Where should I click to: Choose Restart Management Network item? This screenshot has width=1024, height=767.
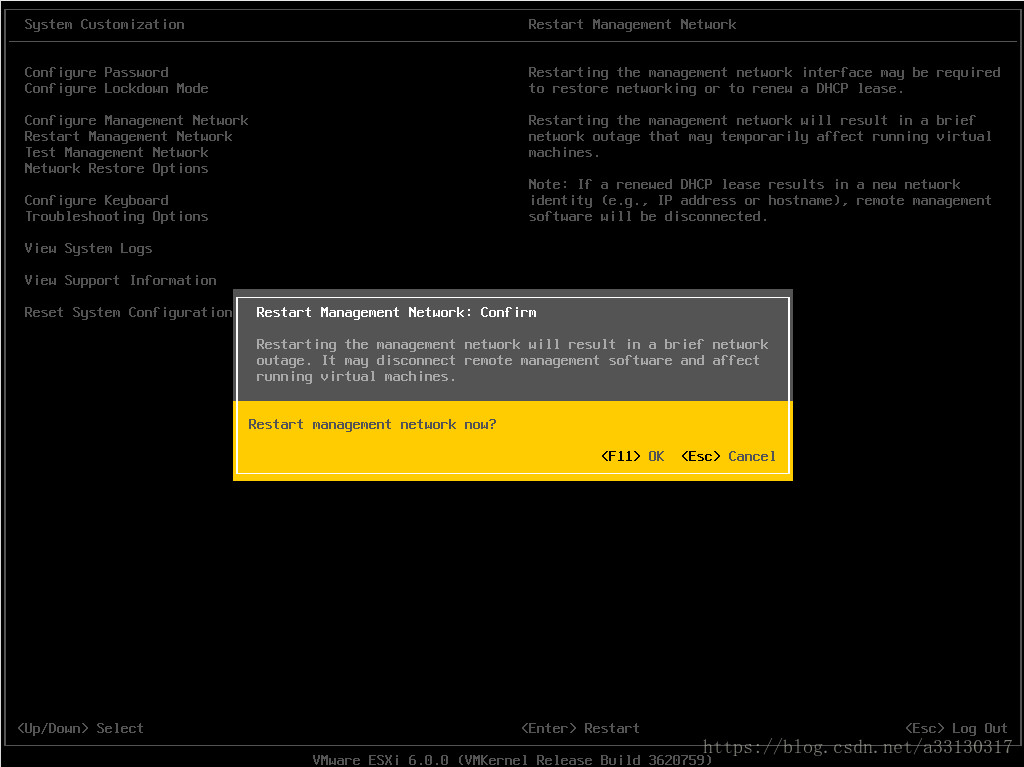[128, 136]
